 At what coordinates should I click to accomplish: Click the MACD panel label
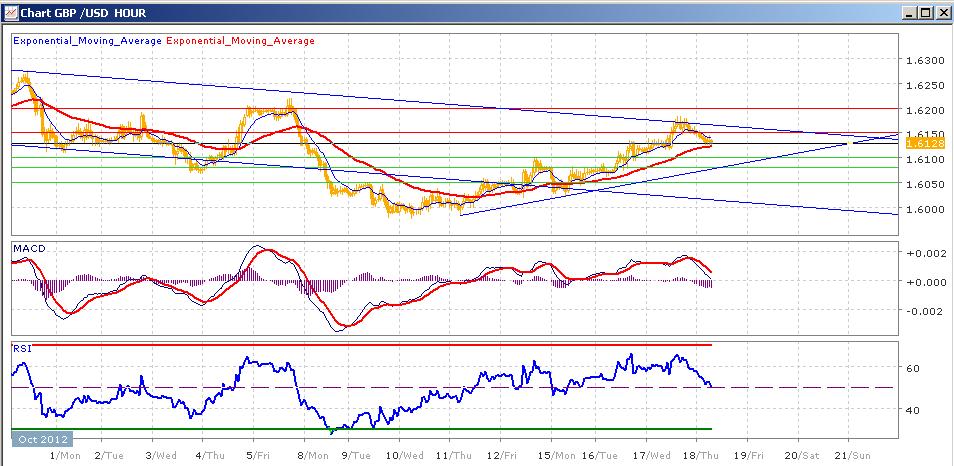(x=29, y=248)
